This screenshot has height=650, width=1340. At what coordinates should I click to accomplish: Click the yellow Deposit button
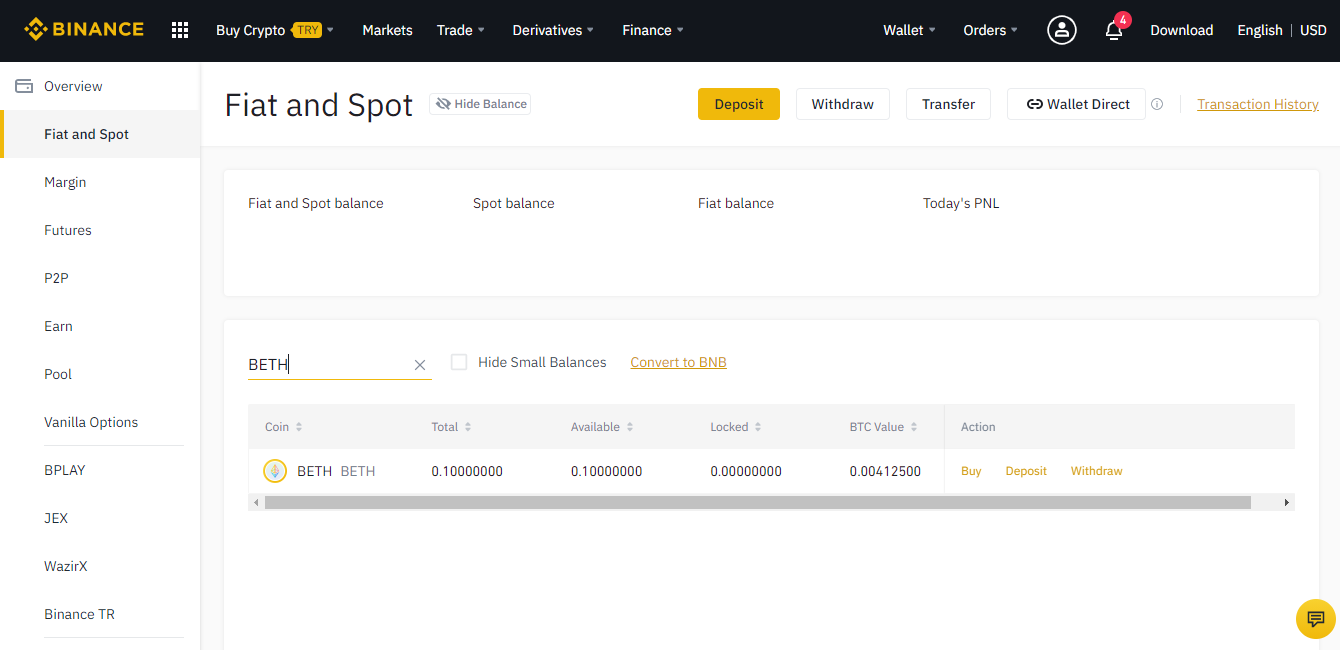coord(739,104)
